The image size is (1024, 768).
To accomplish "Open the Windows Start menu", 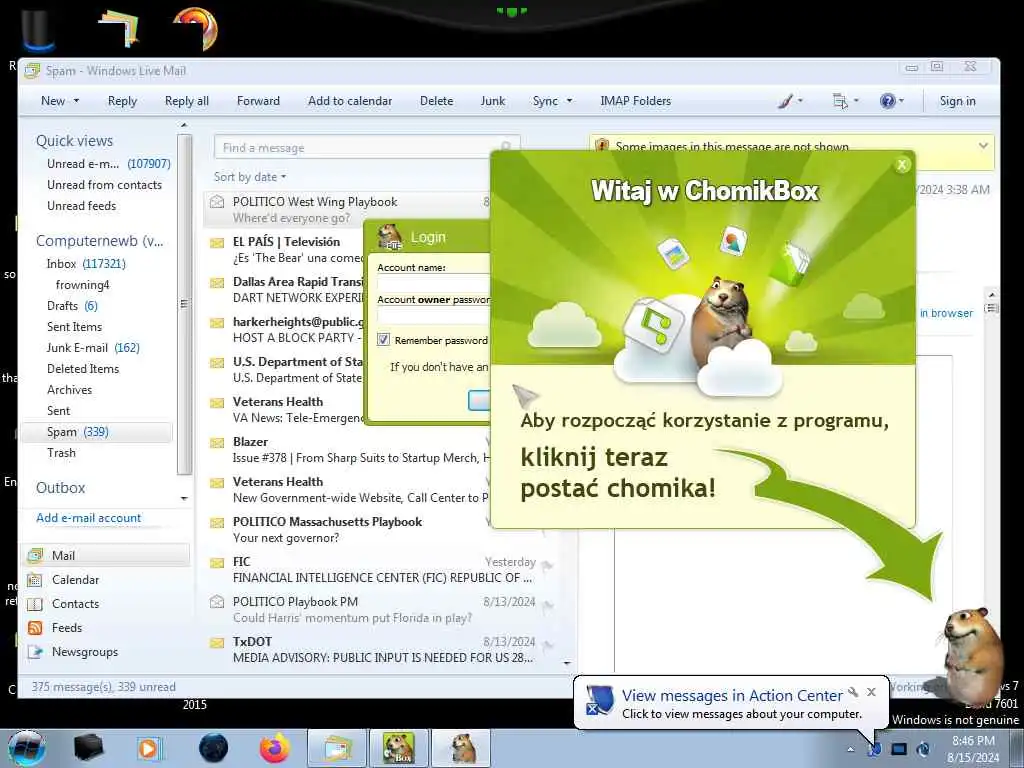I will pyautogui.click(x=26, y=748).
